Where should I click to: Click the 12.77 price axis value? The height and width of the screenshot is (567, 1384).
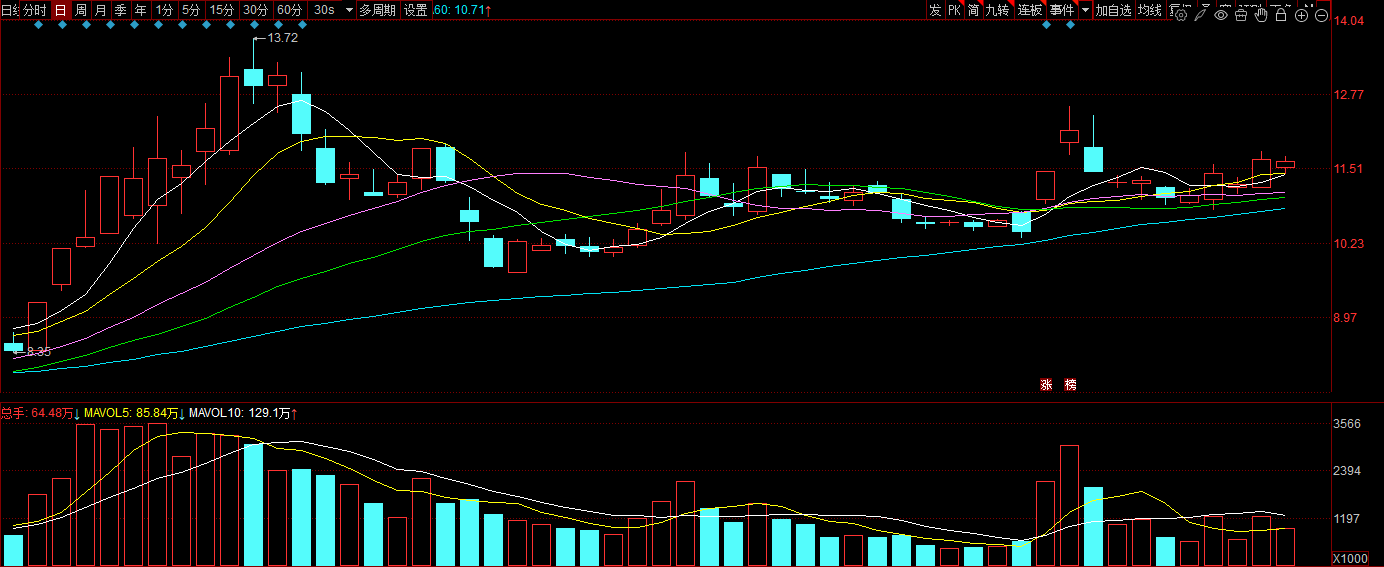[x=1351, y=95]
